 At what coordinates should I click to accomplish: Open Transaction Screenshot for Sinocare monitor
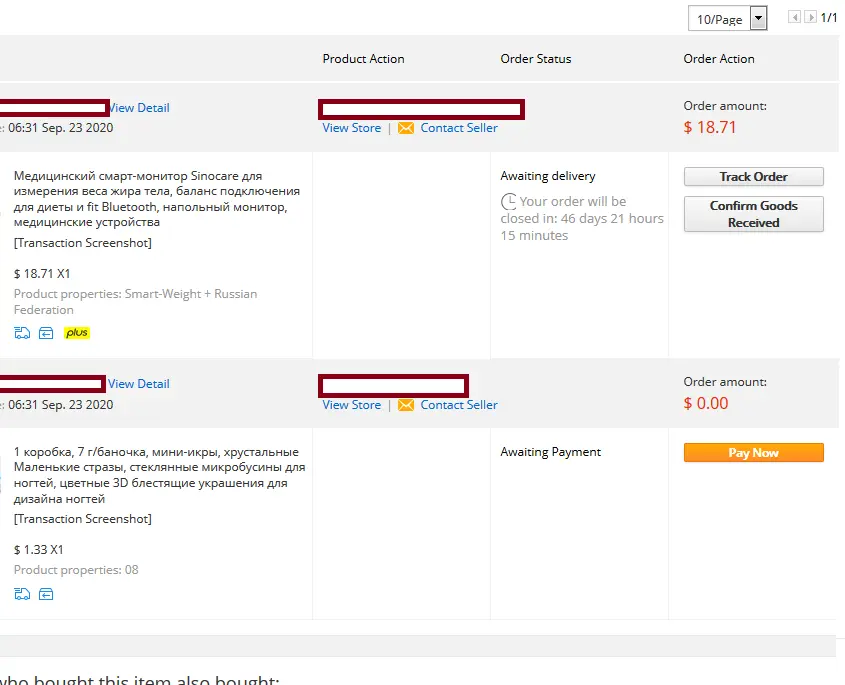coord(82,243)
